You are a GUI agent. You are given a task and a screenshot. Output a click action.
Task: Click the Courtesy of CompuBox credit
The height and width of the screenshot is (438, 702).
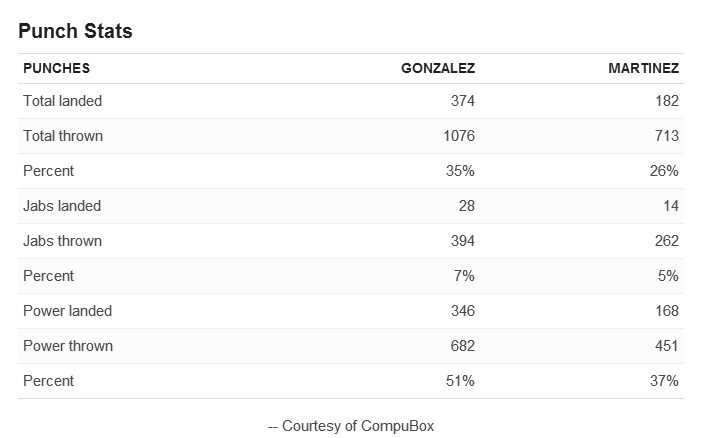[351, 426]
